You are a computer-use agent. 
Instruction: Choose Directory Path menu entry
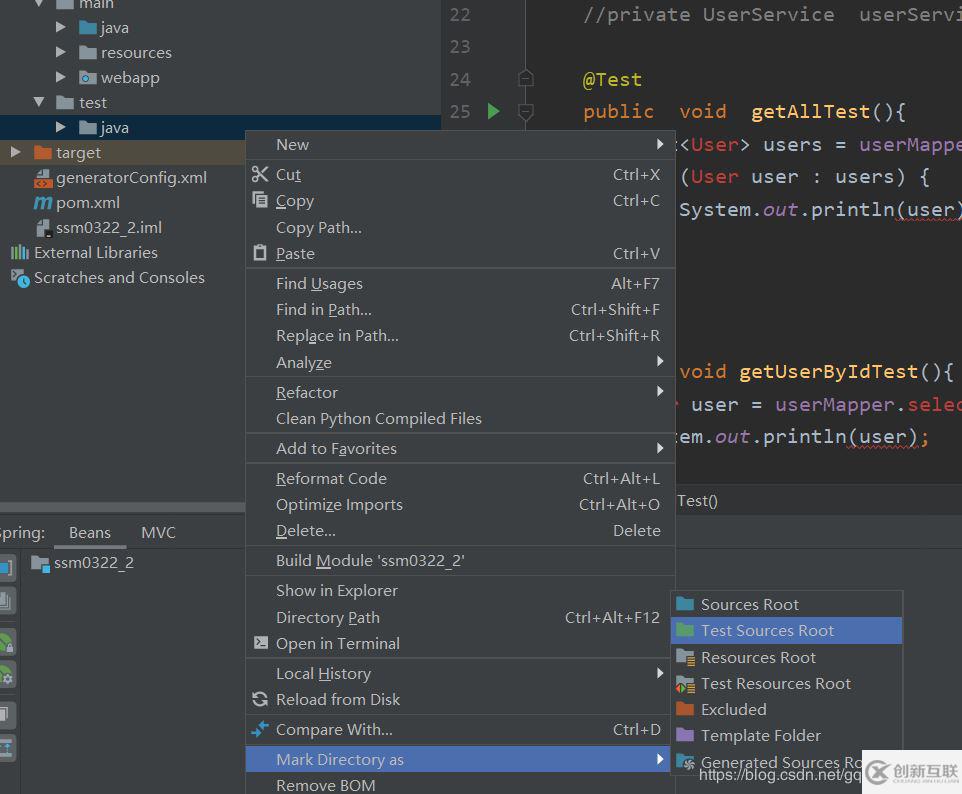coord(460,617)
